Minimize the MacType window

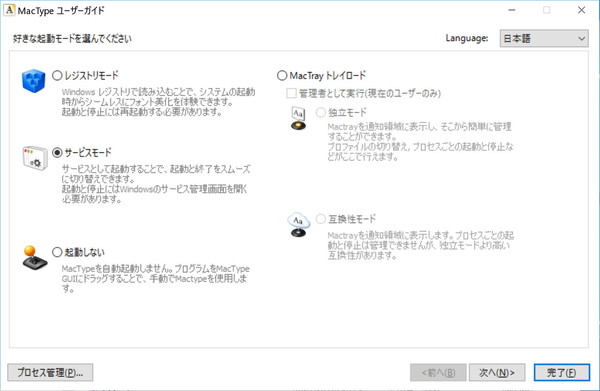[512, 10]
